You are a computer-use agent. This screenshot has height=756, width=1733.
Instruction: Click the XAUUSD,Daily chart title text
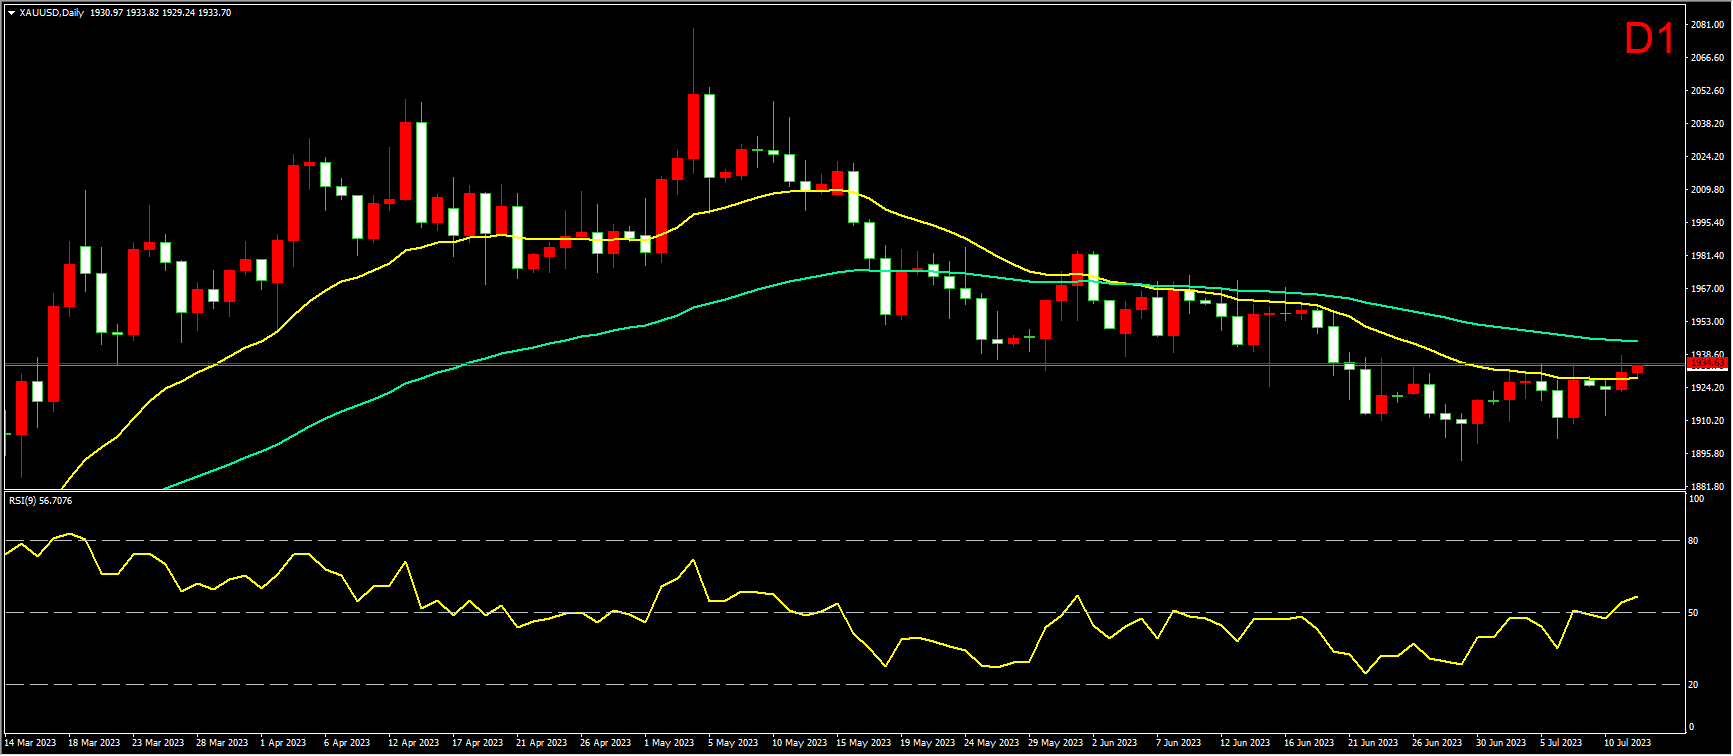click(x=52, y=13)
